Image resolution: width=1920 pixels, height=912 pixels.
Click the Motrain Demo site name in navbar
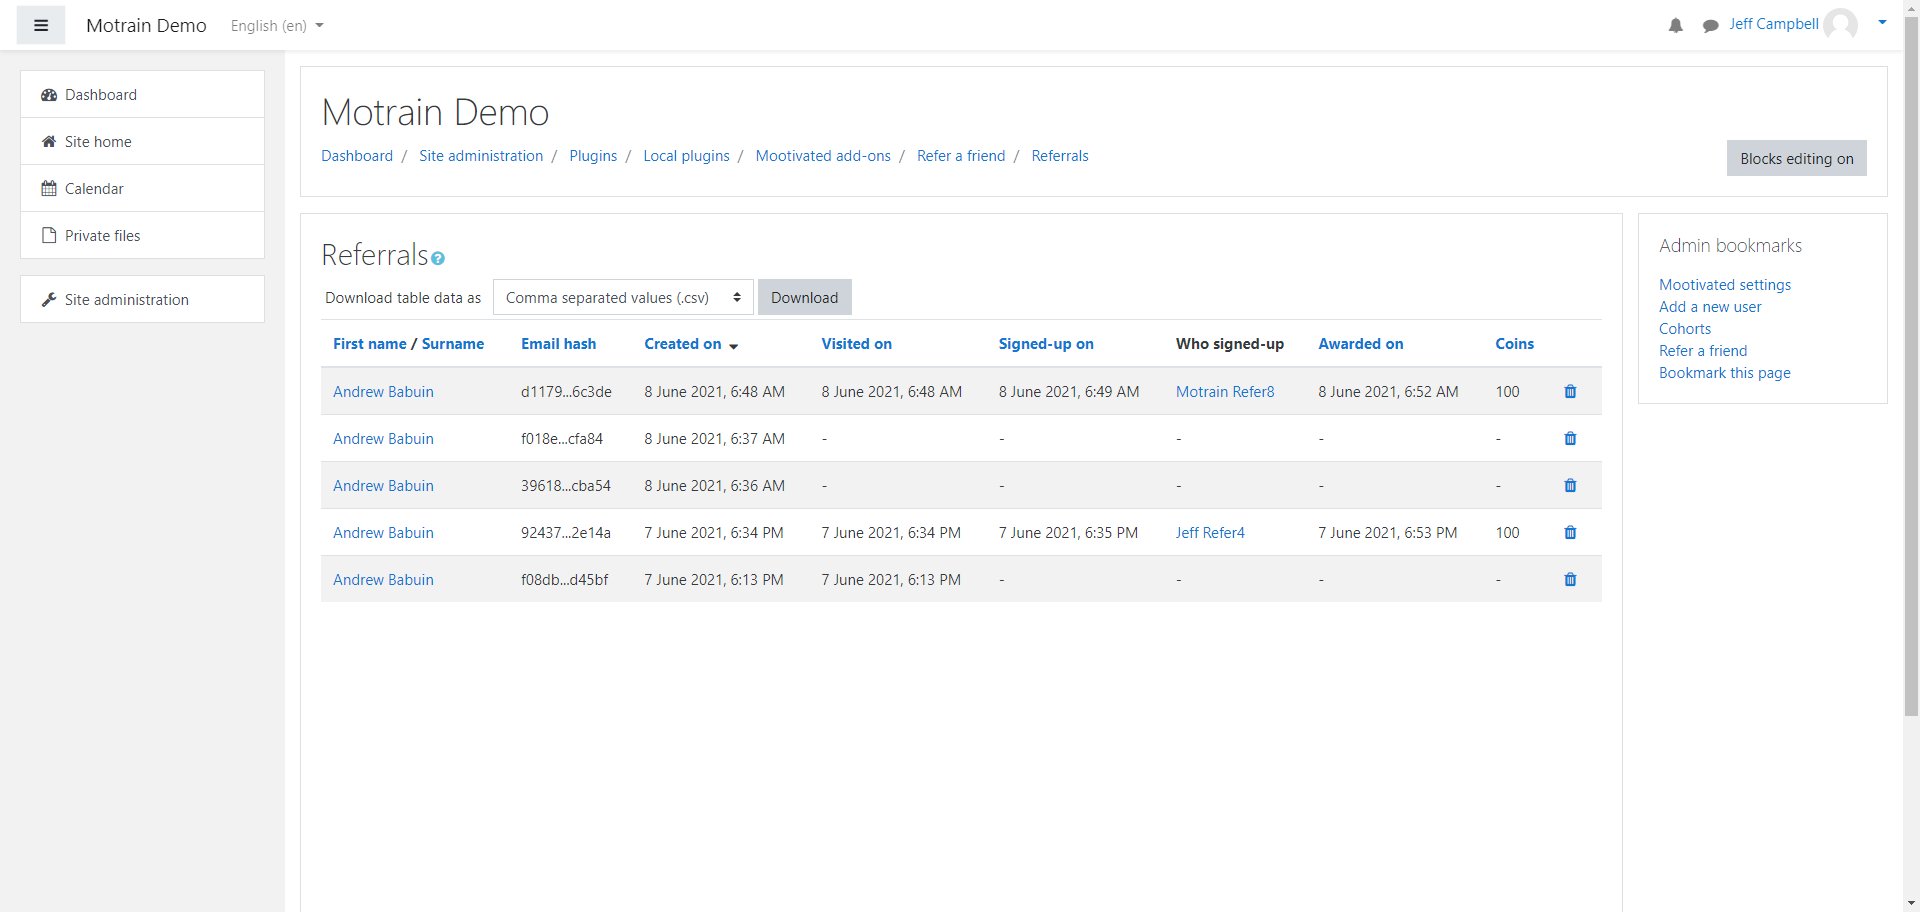tap(146, 26)
